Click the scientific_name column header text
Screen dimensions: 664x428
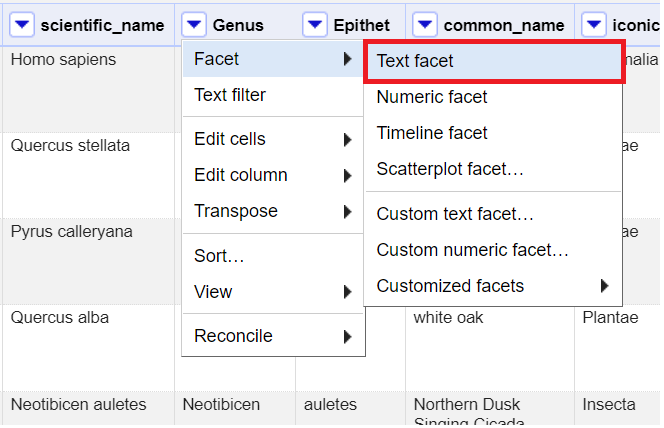(x=102, y=25)
